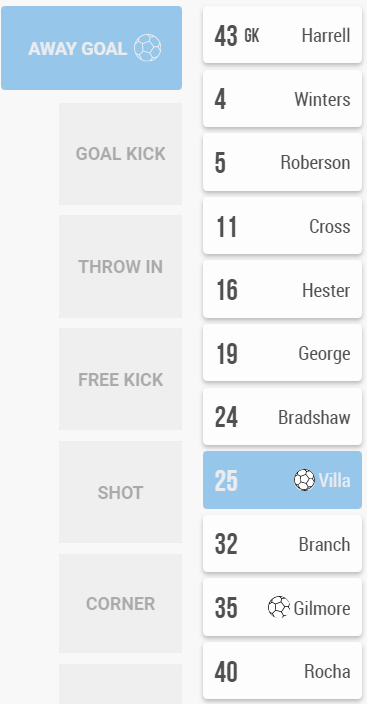Viewport: 367px width, 704px height.
Task: Select player 16 Hester
Action: coord(283,290)
